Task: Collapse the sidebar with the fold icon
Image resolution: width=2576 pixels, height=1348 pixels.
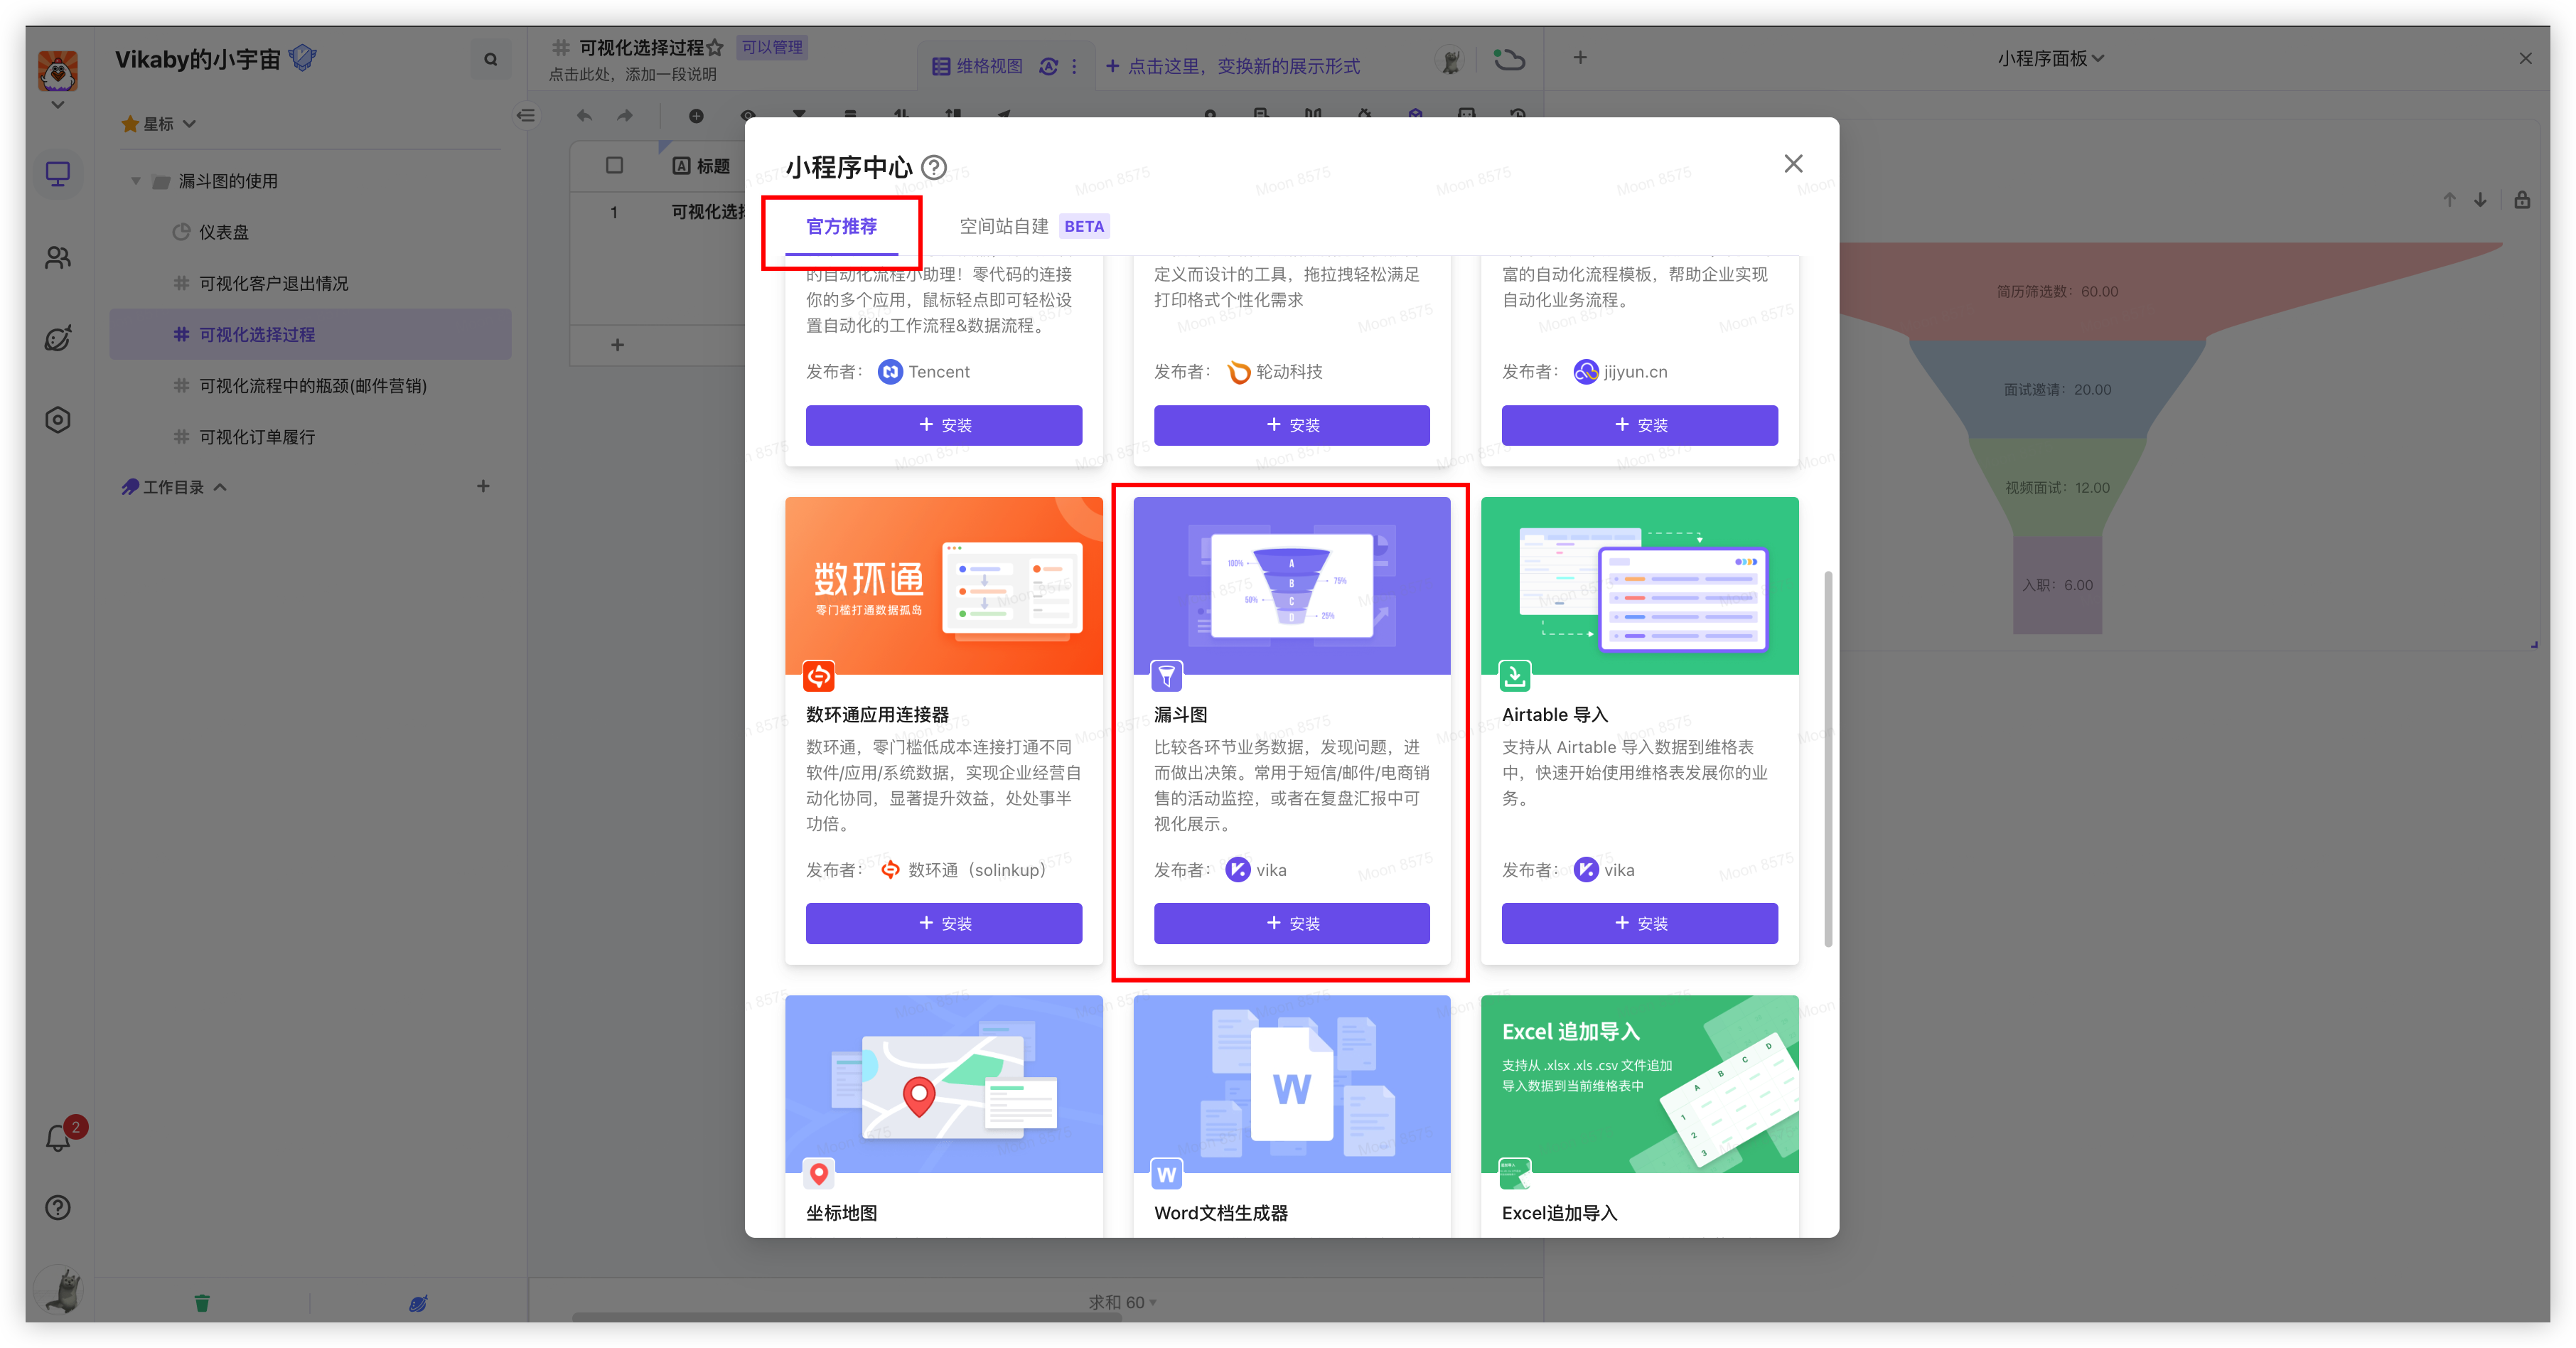Action: click(526, 115)
